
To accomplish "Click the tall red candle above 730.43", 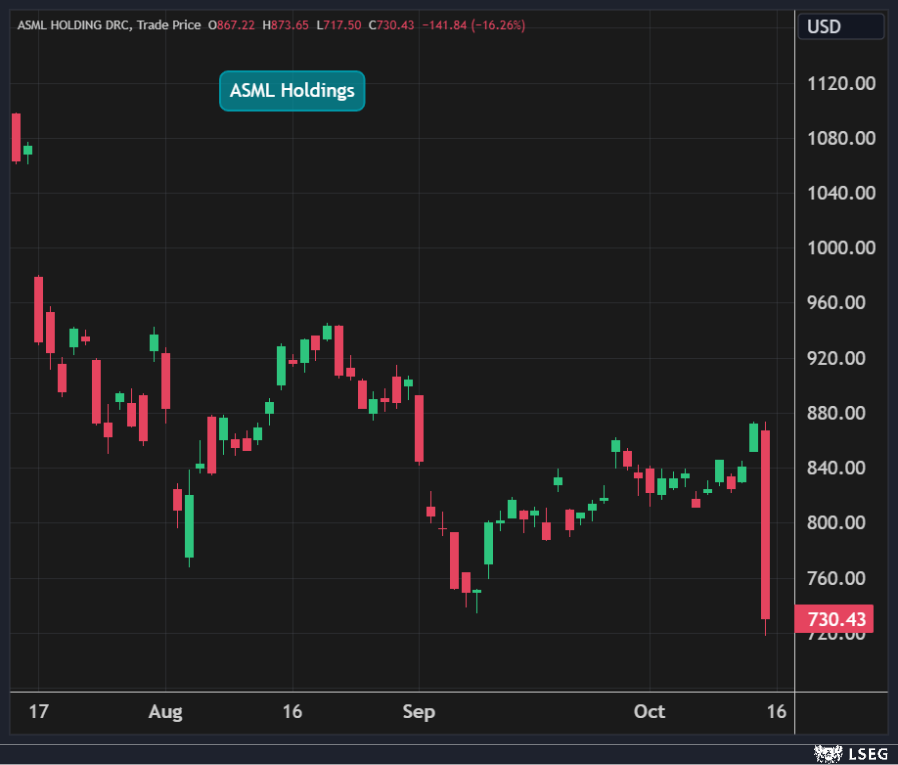I will click(x=765, y=525).
